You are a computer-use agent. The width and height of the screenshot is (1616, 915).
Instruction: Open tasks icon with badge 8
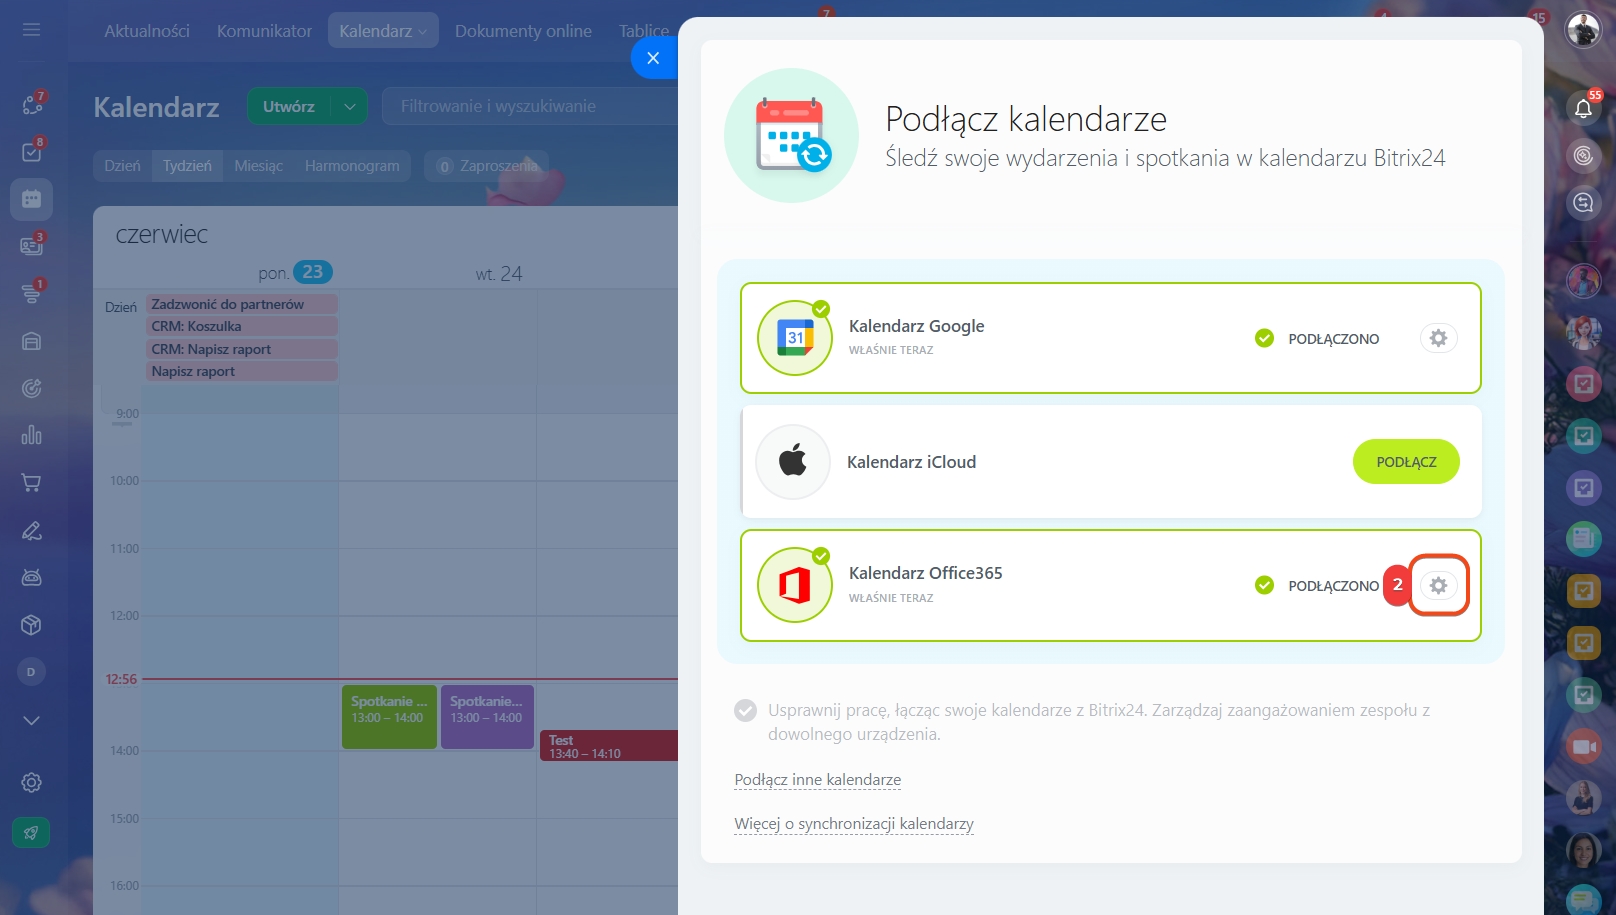click(x=31, y=152)
